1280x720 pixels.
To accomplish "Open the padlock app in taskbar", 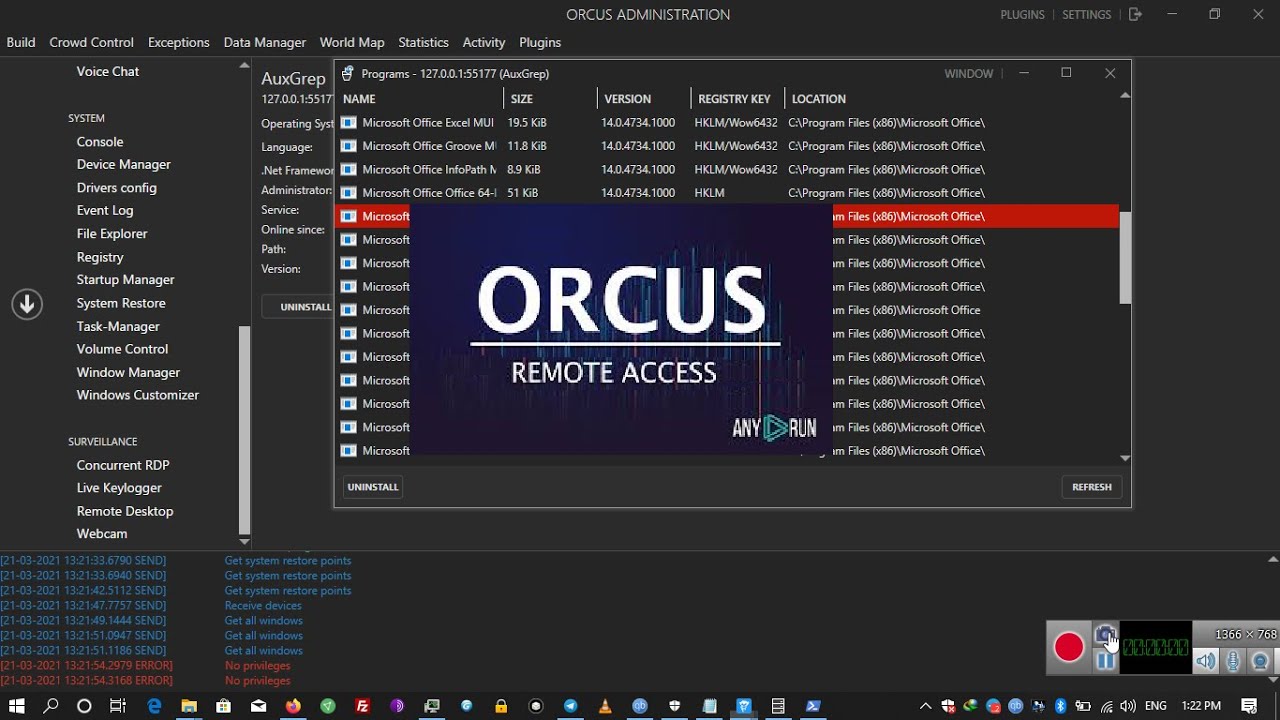I will point(501,706).
